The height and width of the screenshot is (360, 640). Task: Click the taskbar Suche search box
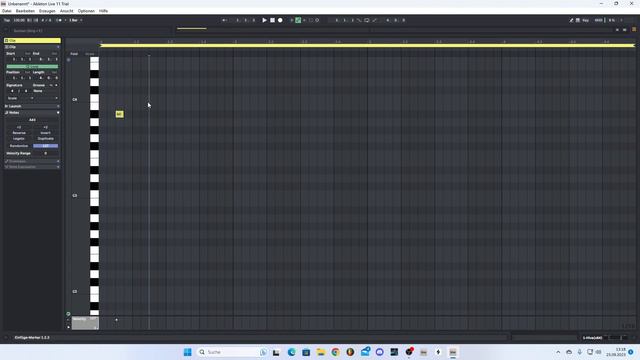[x=232, y=352]
